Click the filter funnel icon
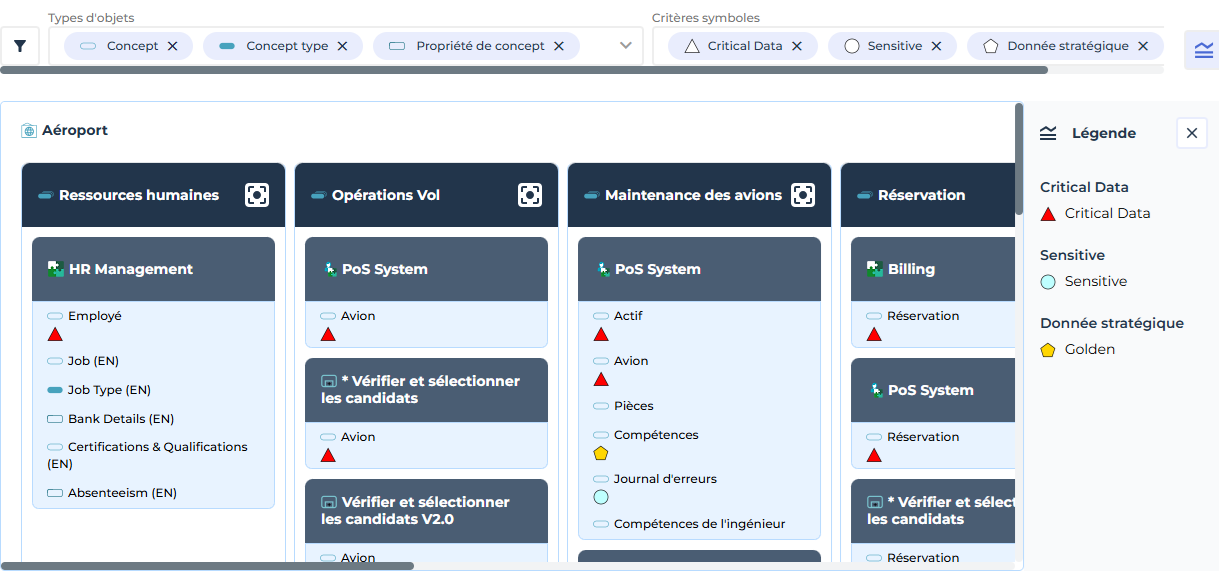 tap(20, 46)
